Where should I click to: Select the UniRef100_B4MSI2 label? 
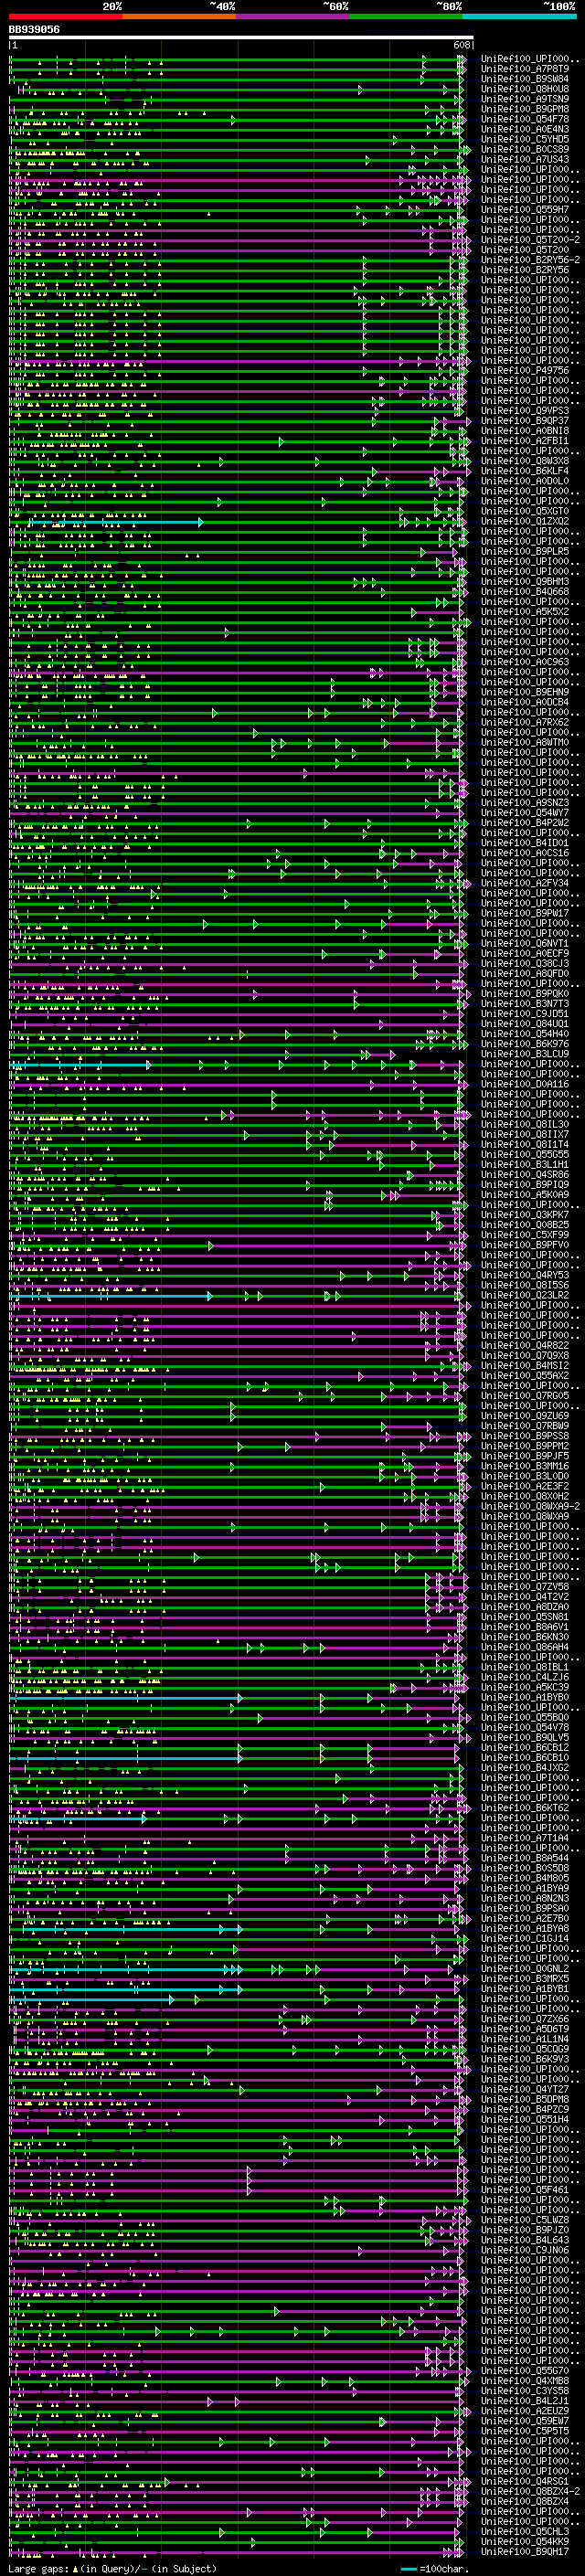point(525,1366)
